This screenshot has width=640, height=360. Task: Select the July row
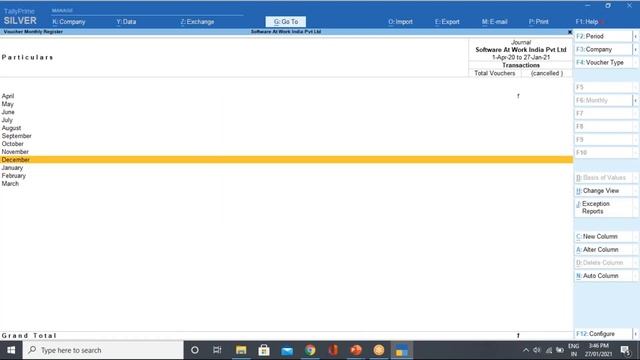coord(286,120)
